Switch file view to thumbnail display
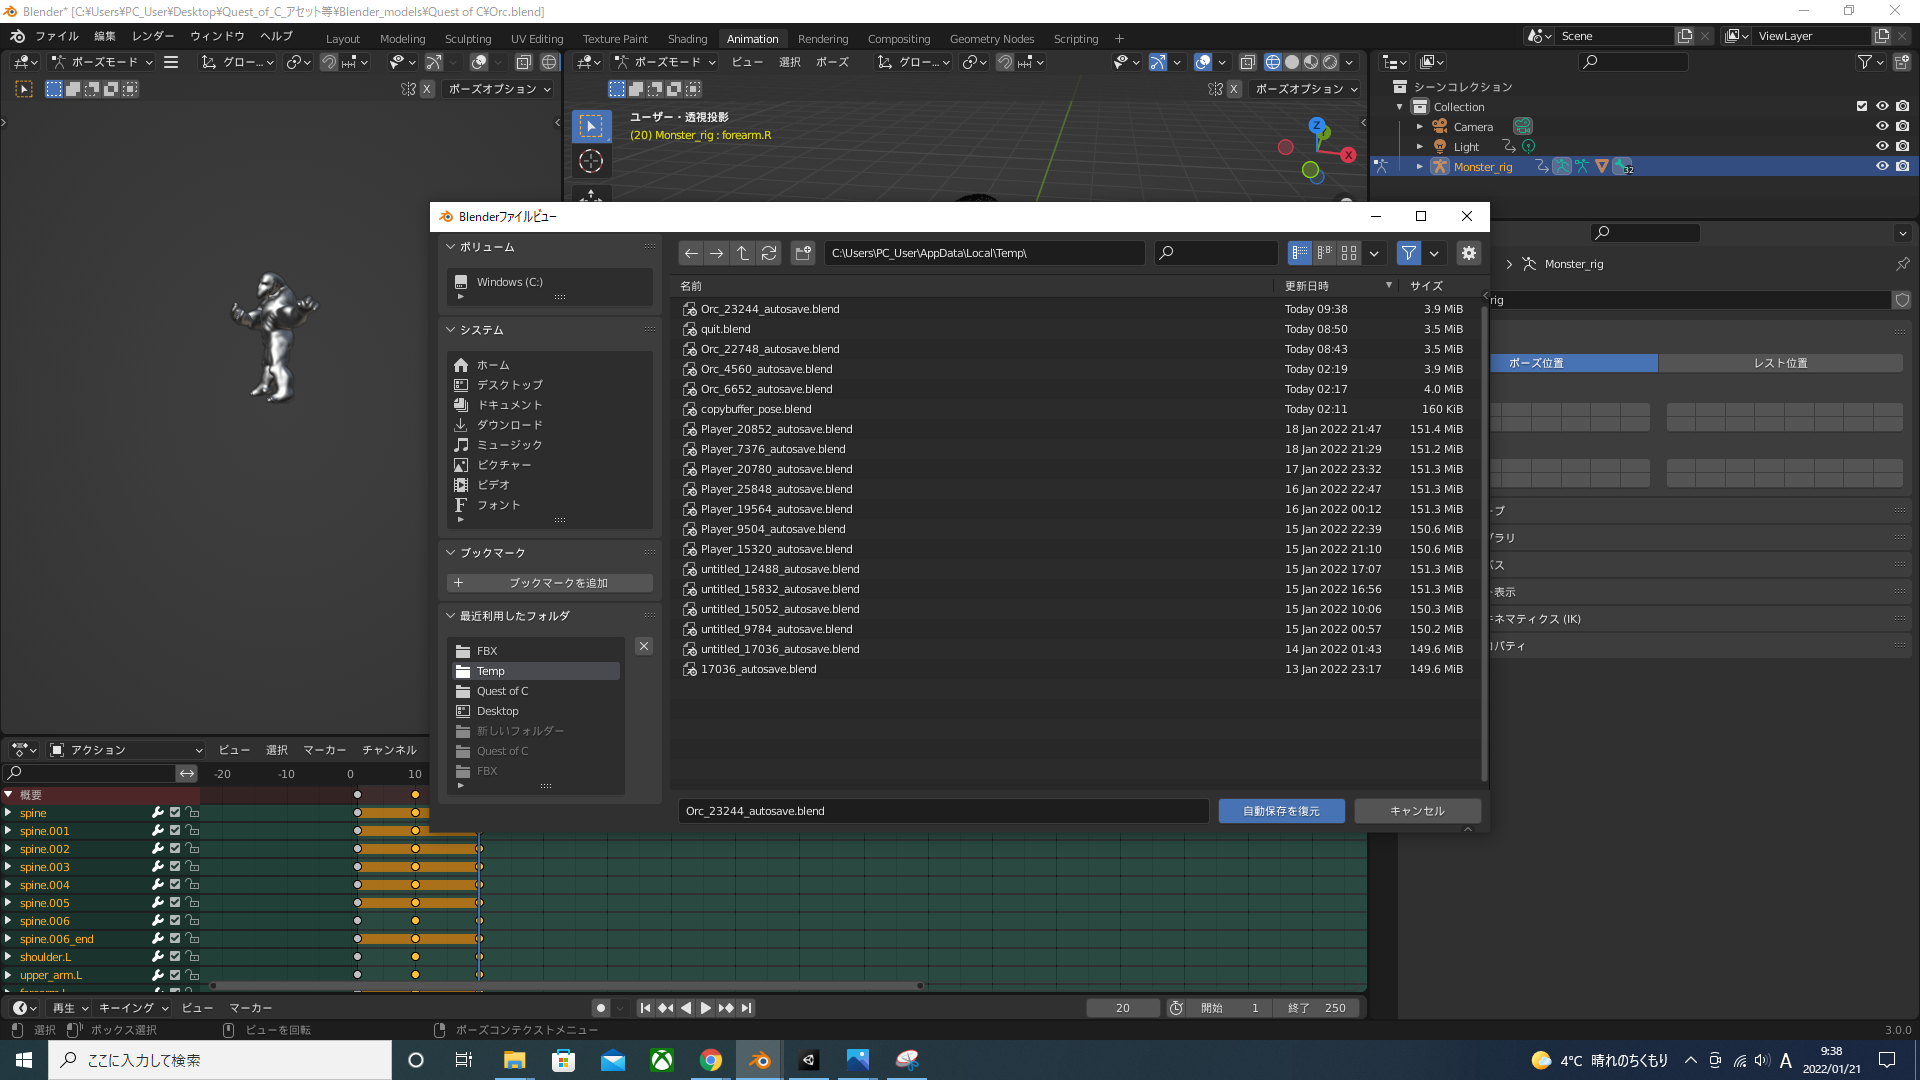Viewport: 1920px width, 1080px height. coord(1349,253)
